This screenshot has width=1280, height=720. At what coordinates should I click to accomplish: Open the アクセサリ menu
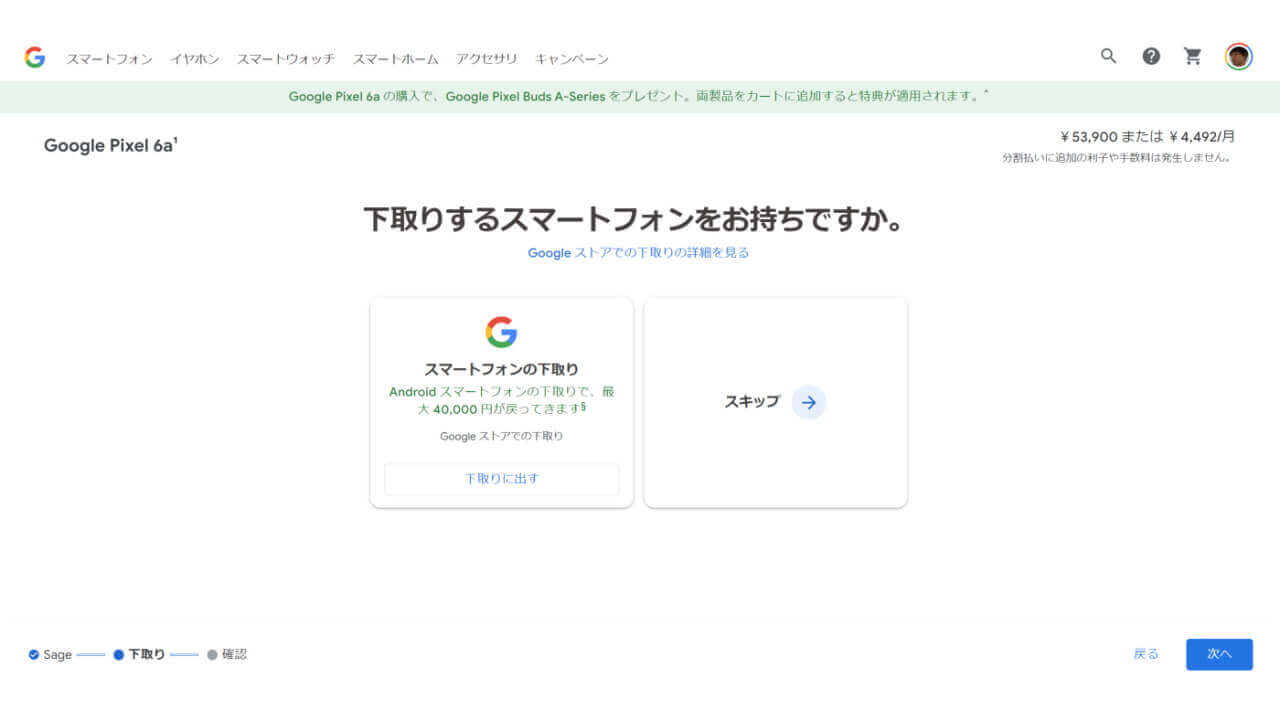(486, 59)
